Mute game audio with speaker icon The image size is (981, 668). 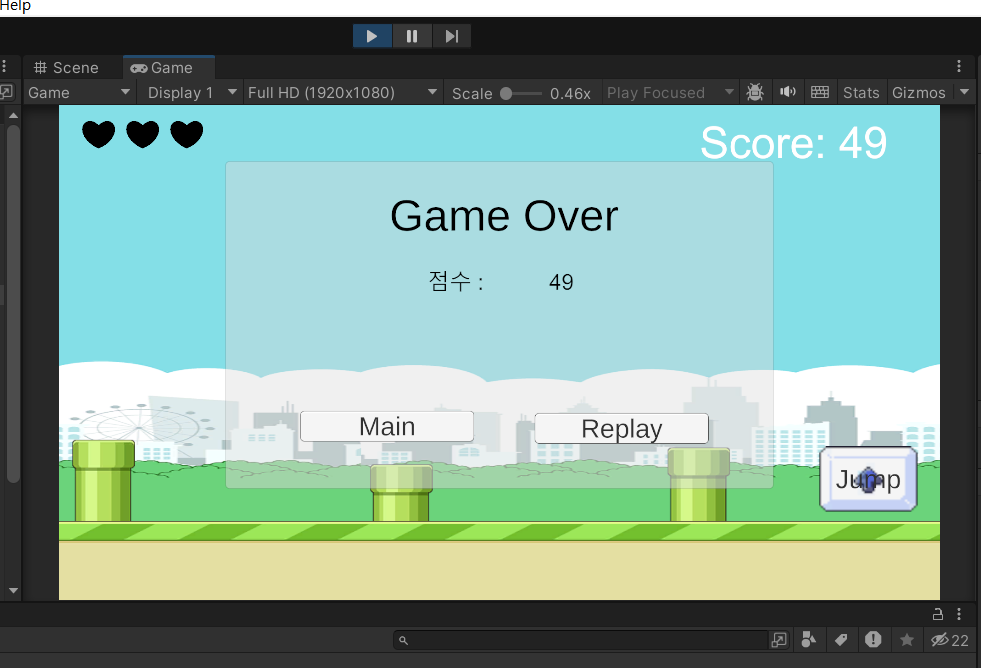[788, 93]
